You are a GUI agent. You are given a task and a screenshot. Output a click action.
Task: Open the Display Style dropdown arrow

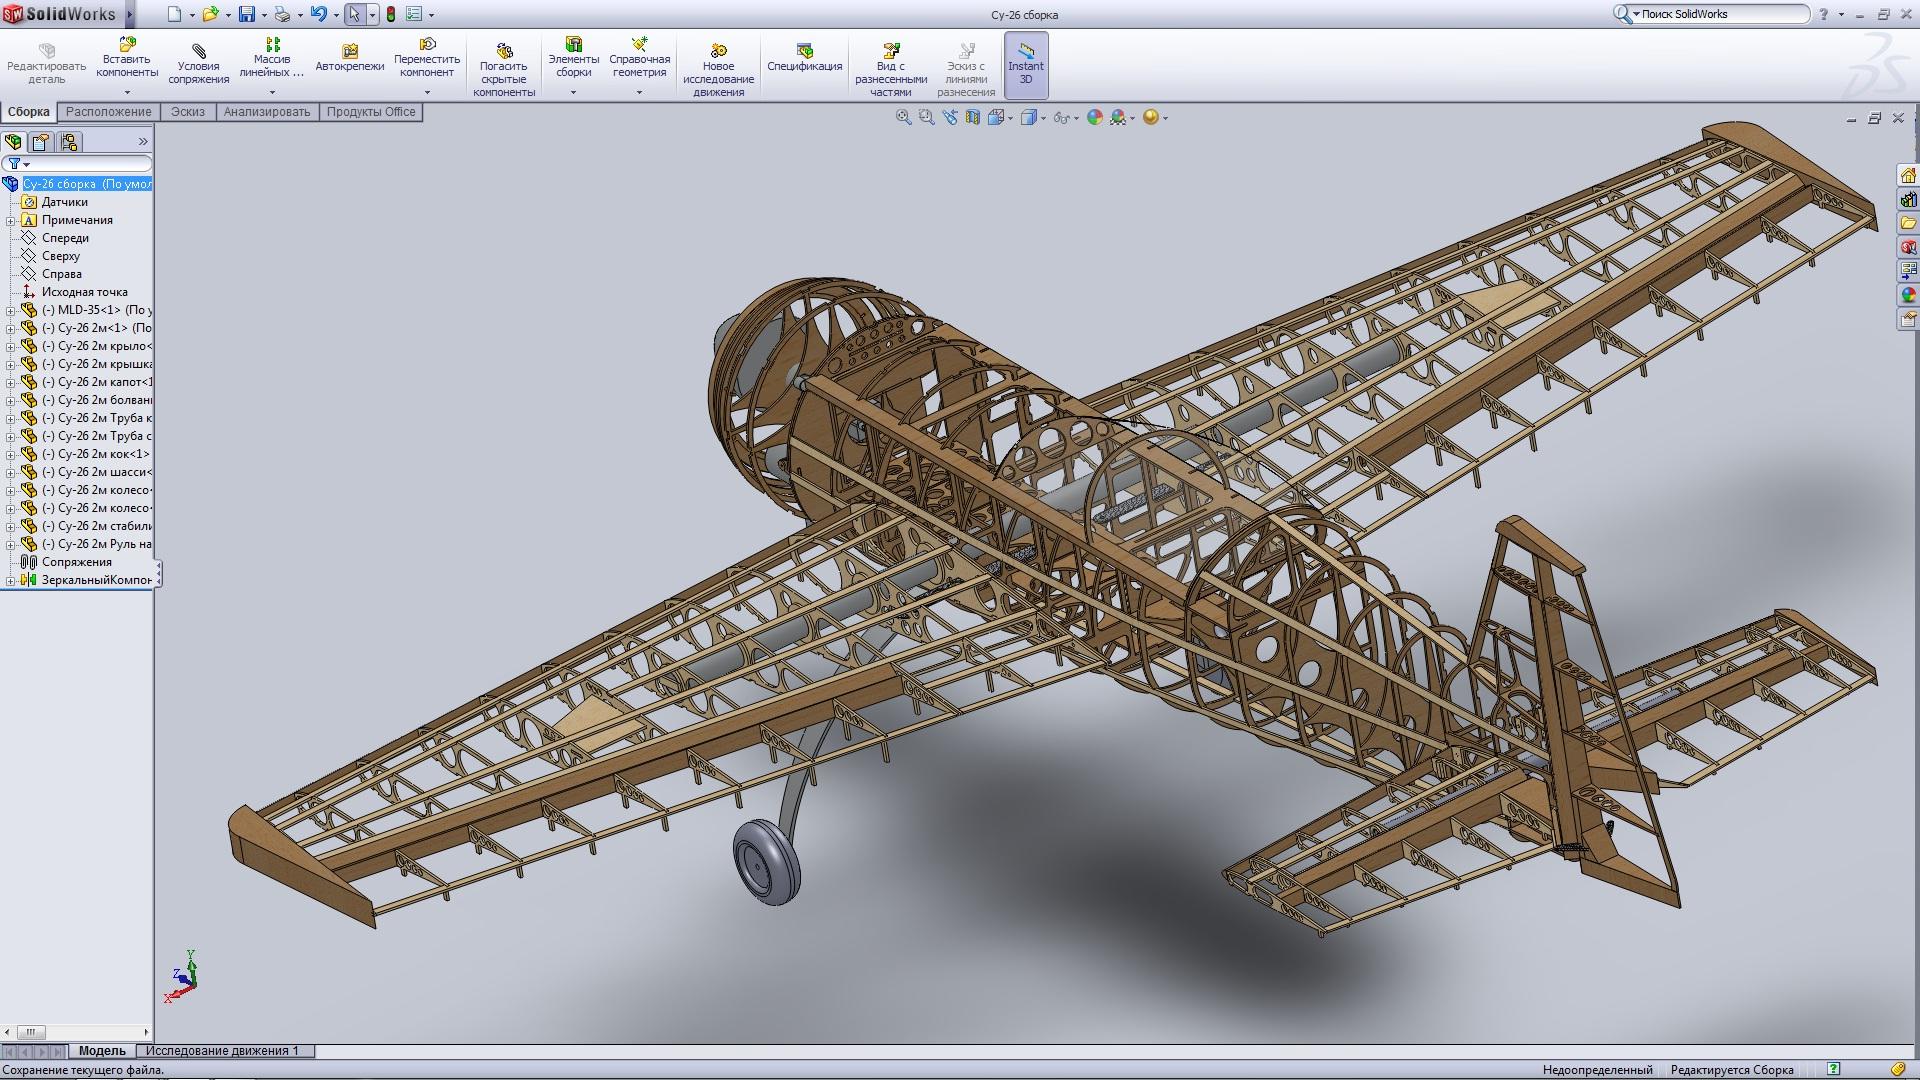tap(1043, 118)
